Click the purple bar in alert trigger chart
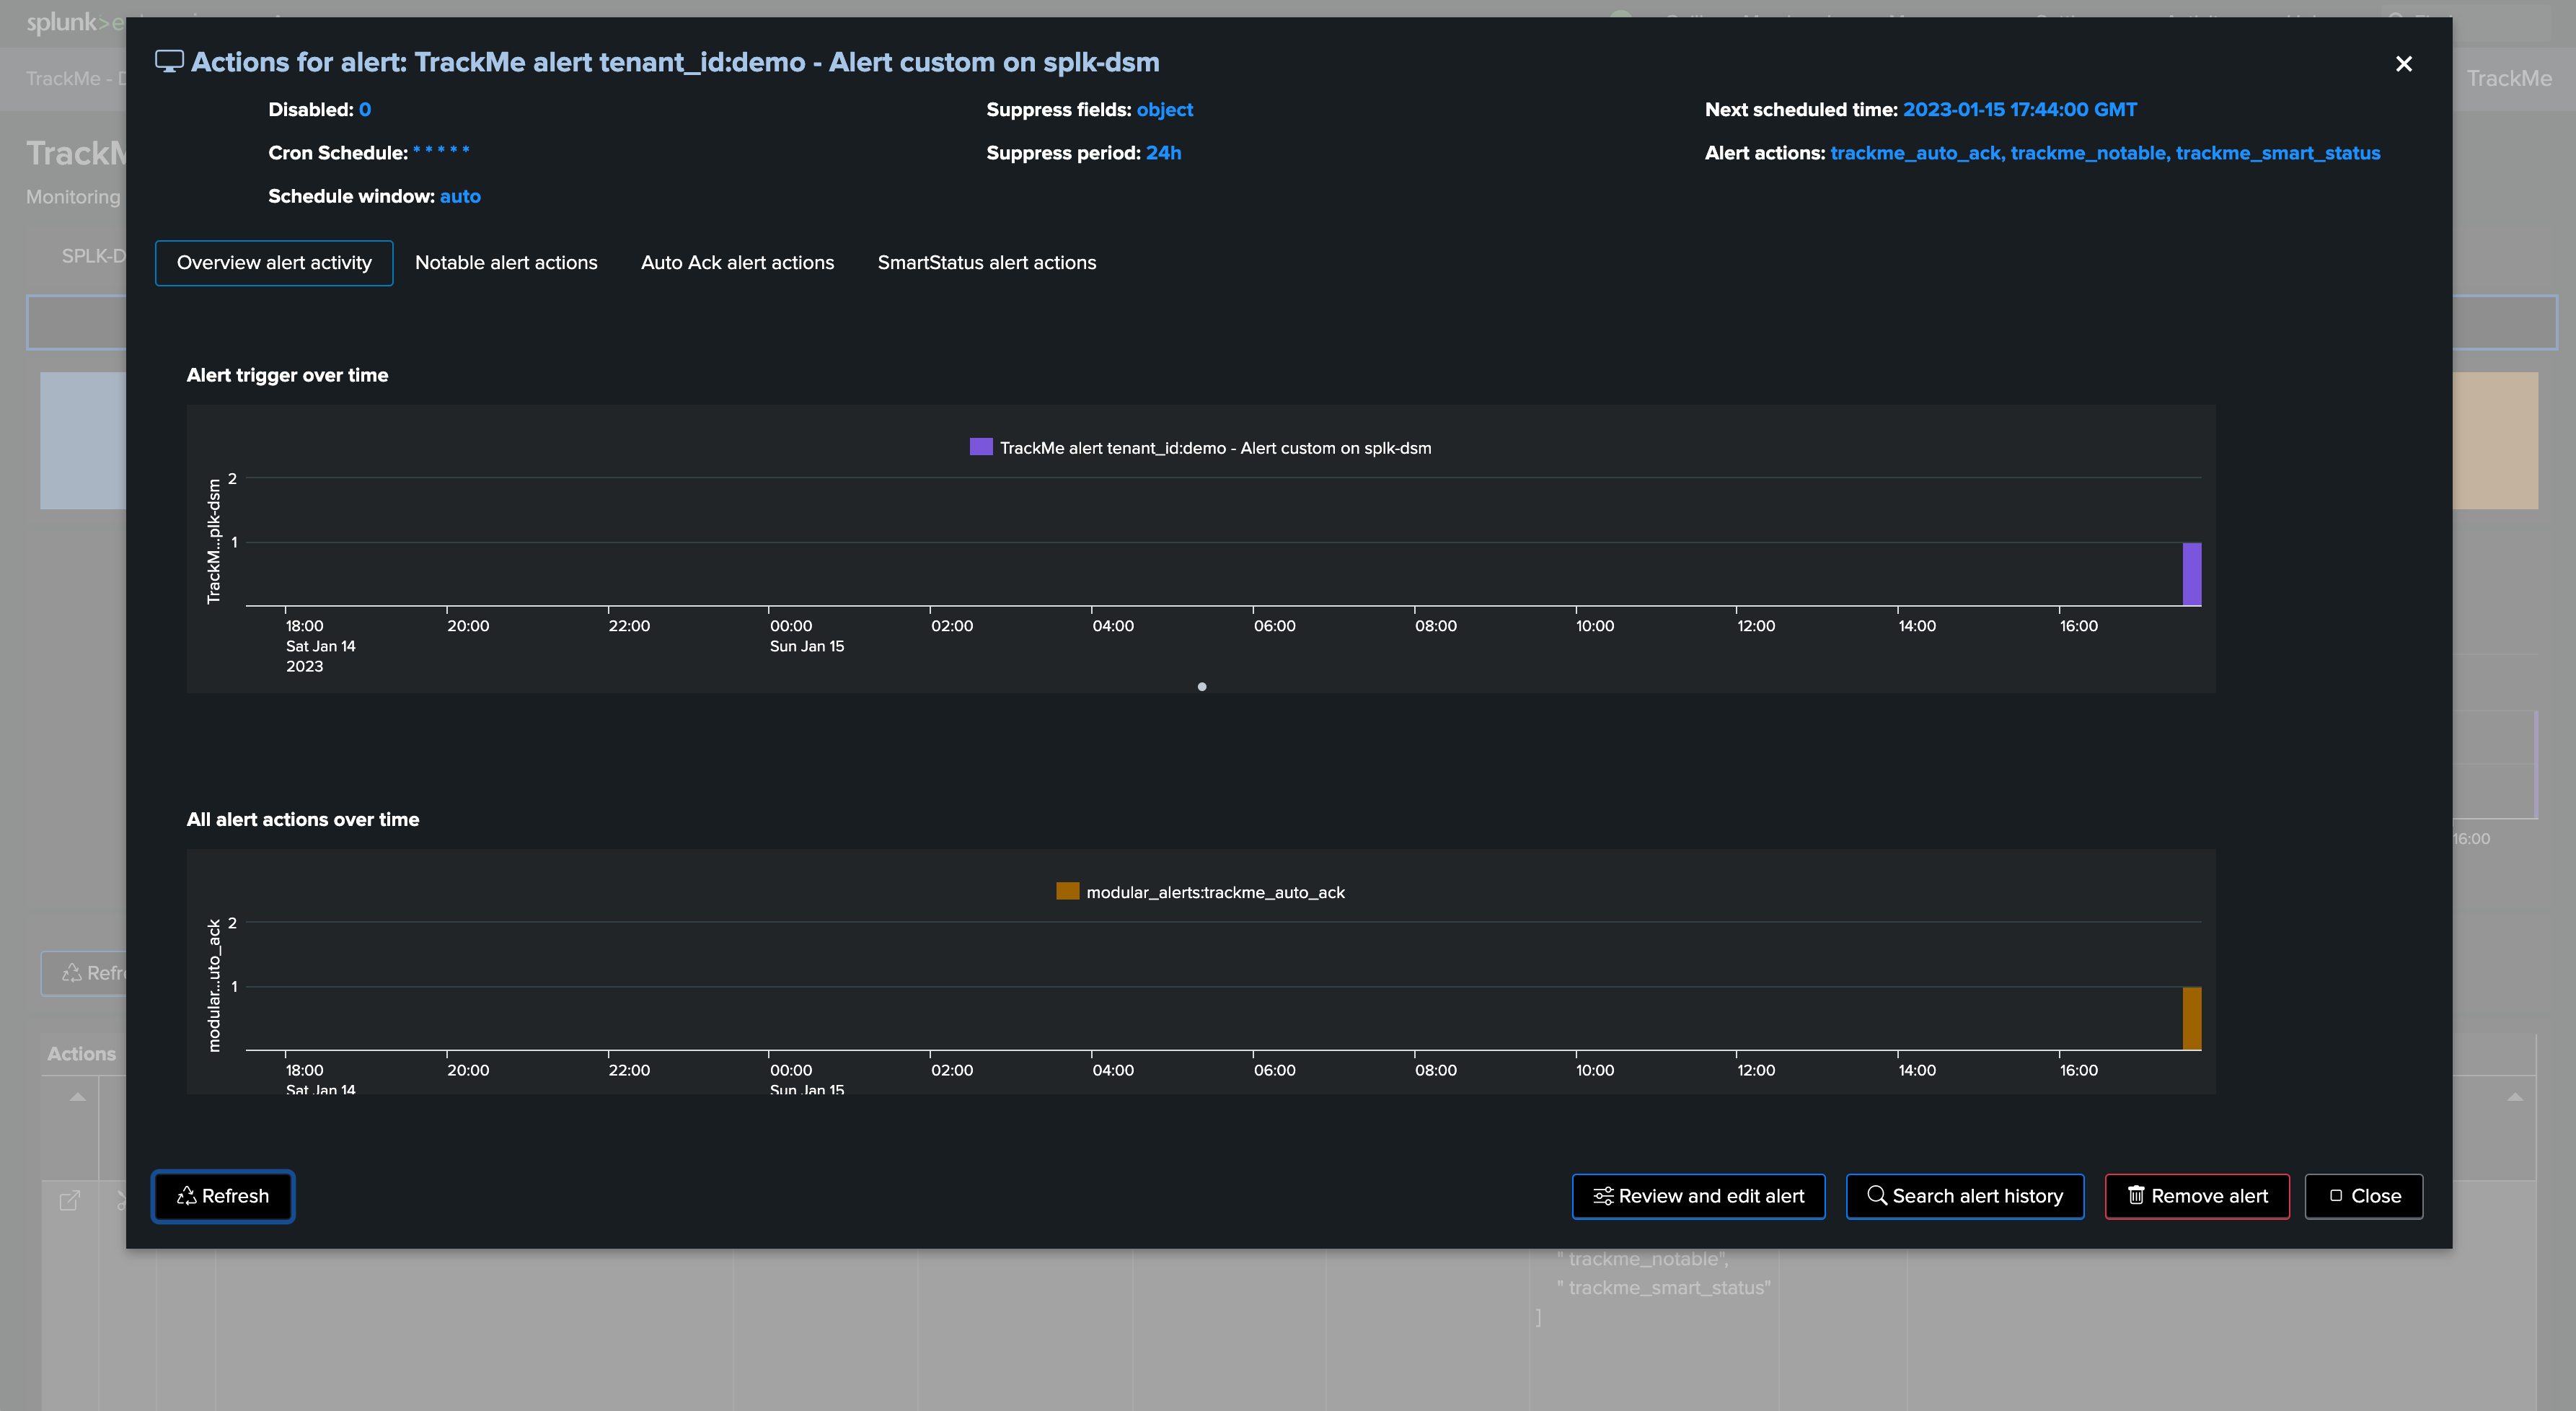2576x1411 pixels. 2192,574
